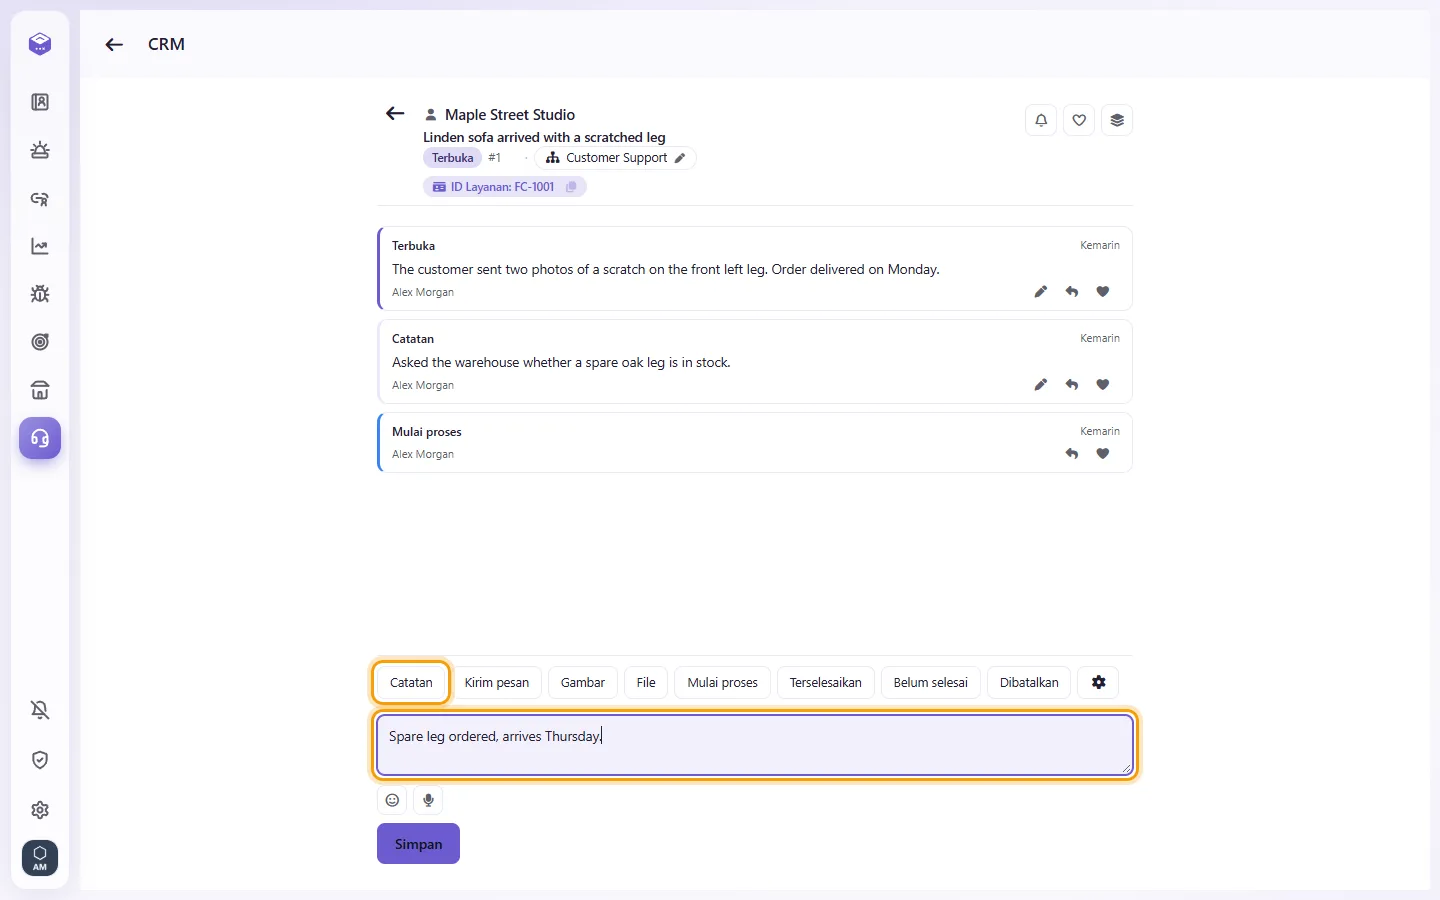Open the emoji picker
This screenshot has width=1440, height=900.
tap(393, 800)
